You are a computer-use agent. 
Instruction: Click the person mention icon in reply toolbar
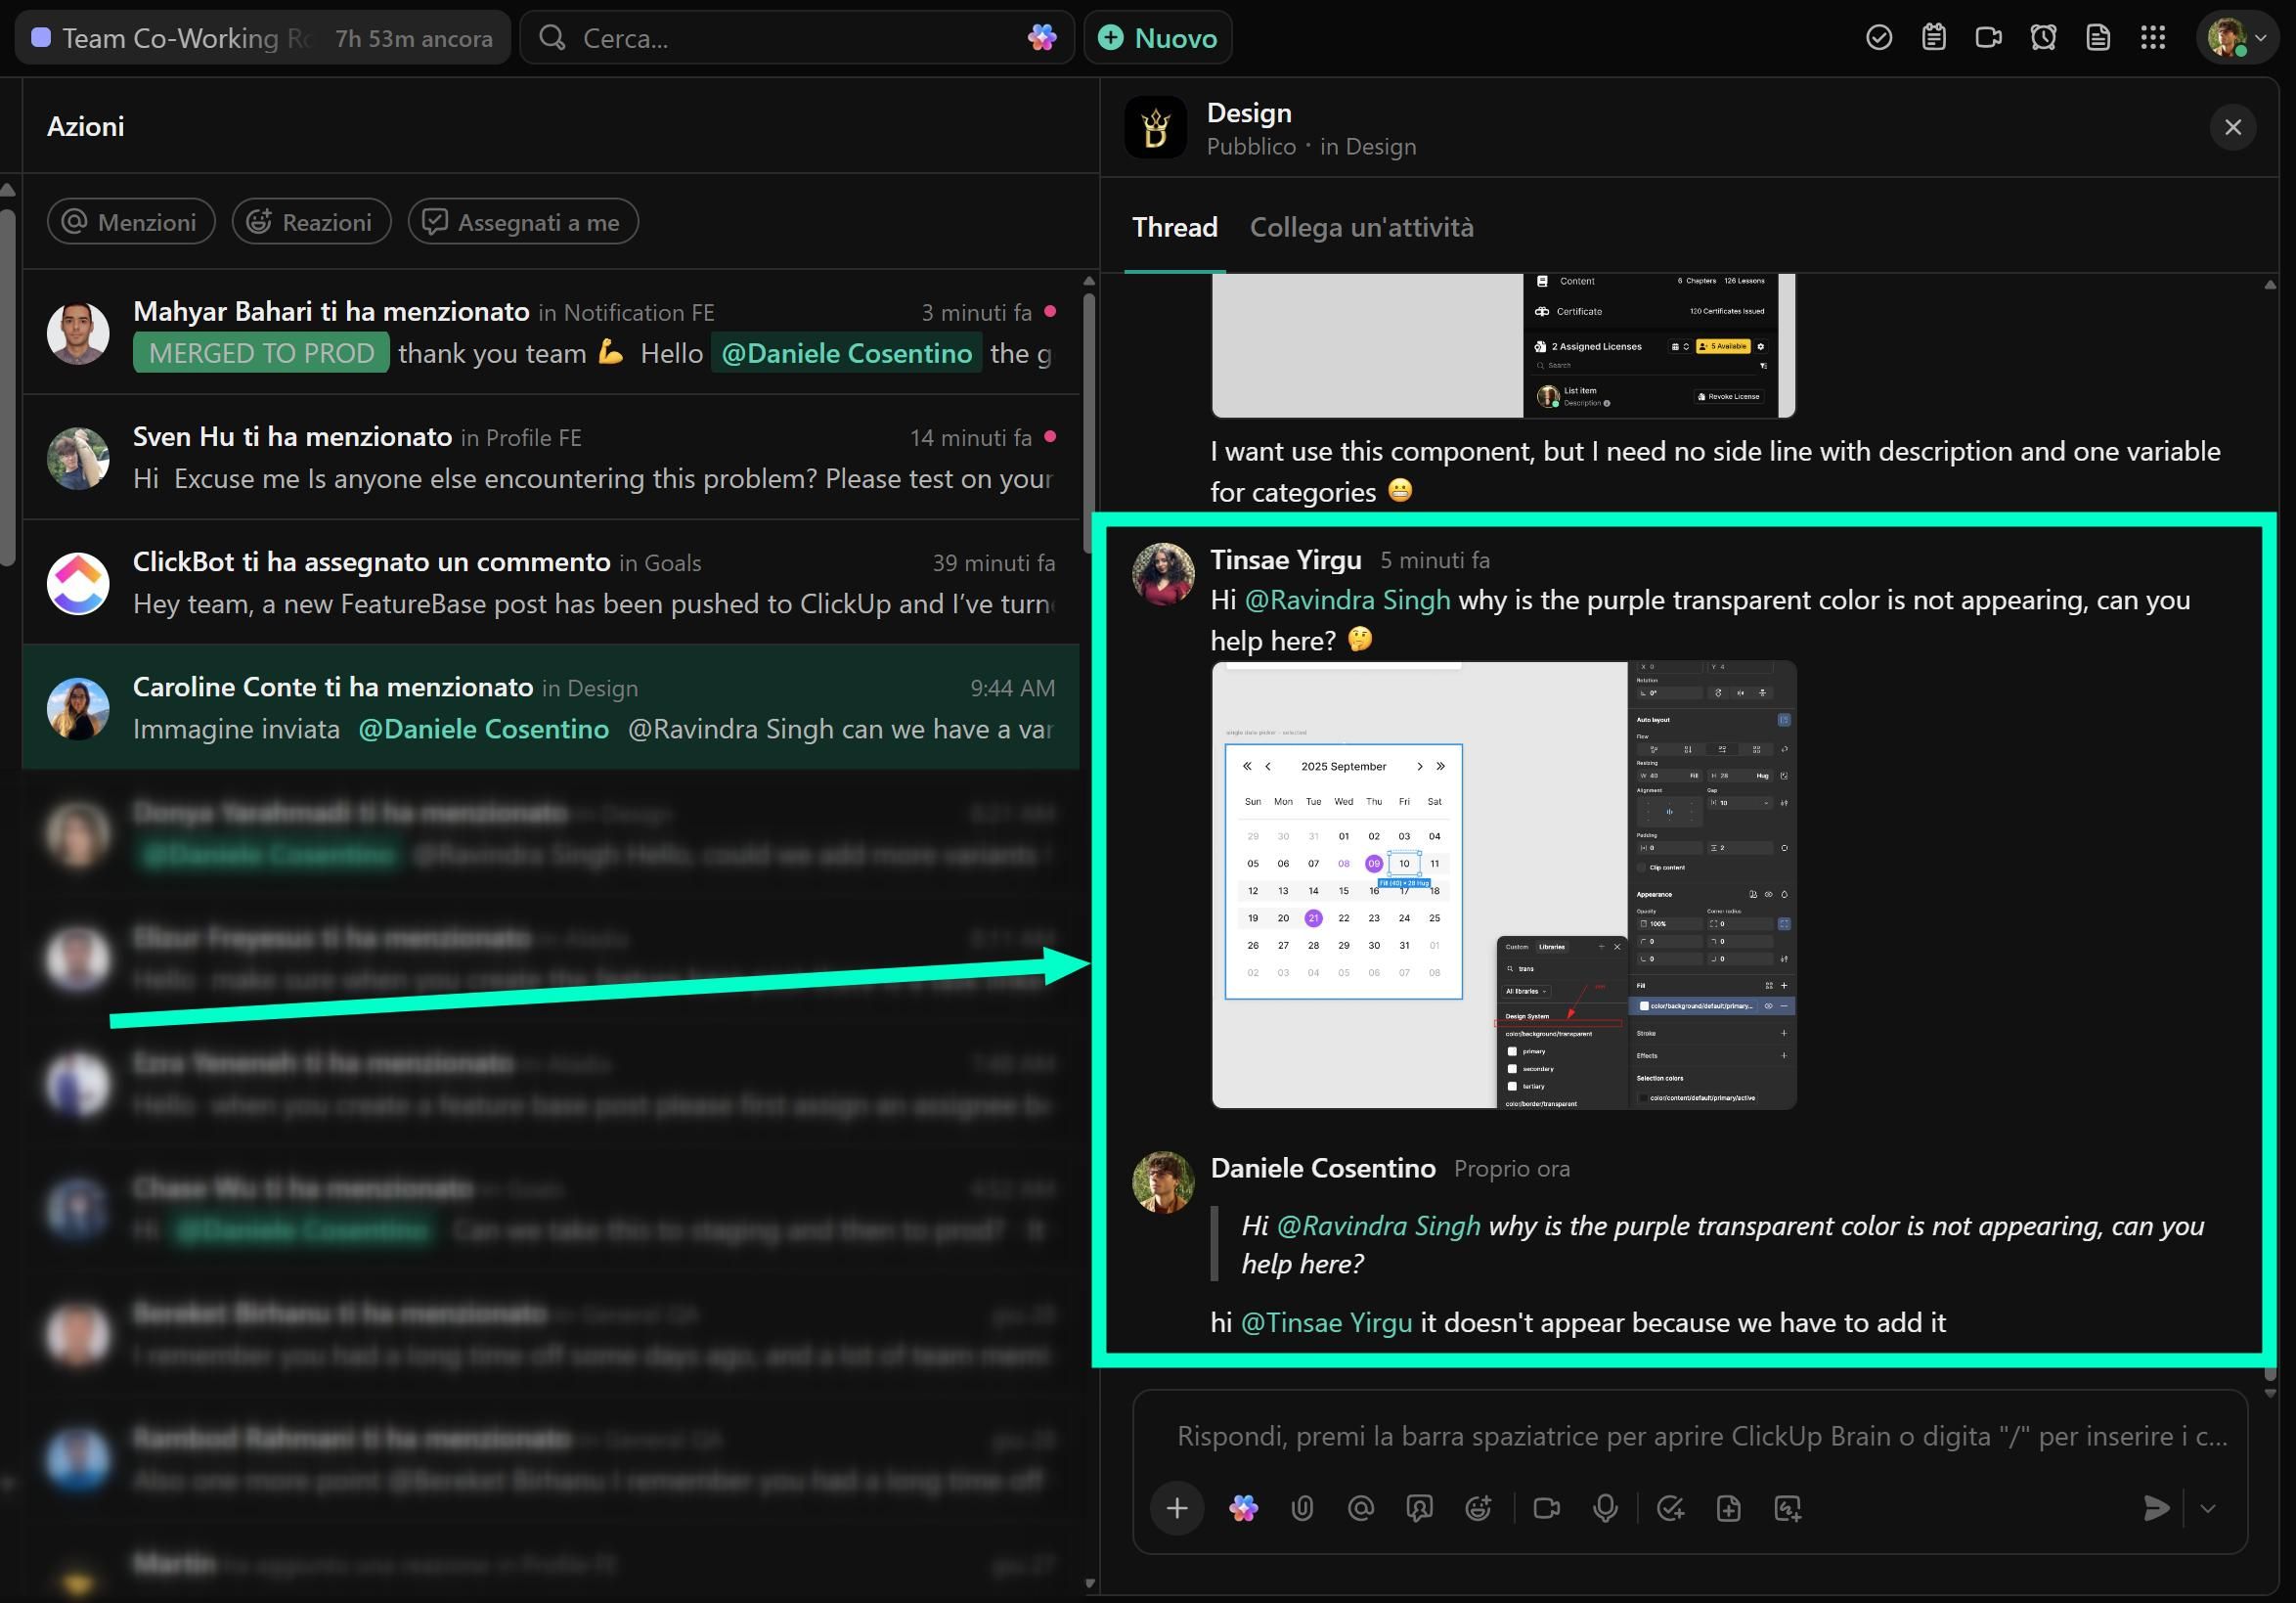[x=1420, y=1508]
